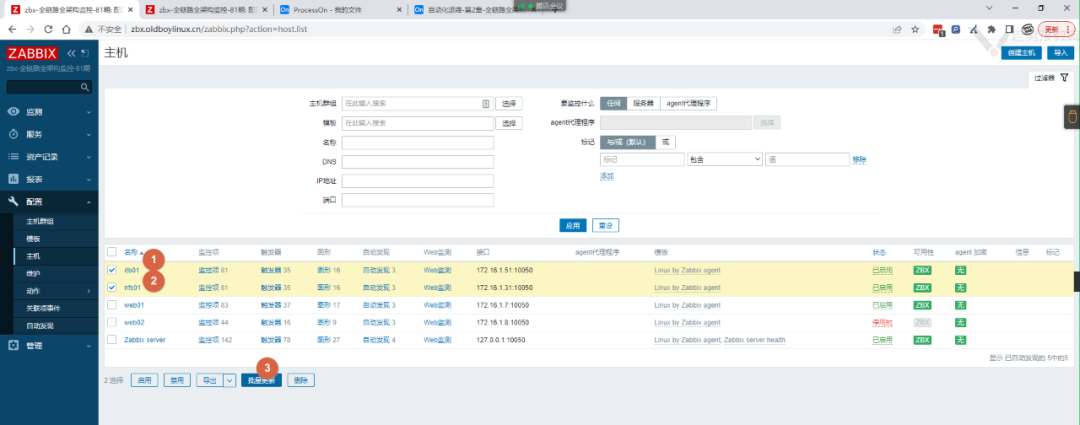The height and width of the screenshot is (425, 1080).
Task: Click the orange floating widget on right edge
Action: [x=1071, y=117]
